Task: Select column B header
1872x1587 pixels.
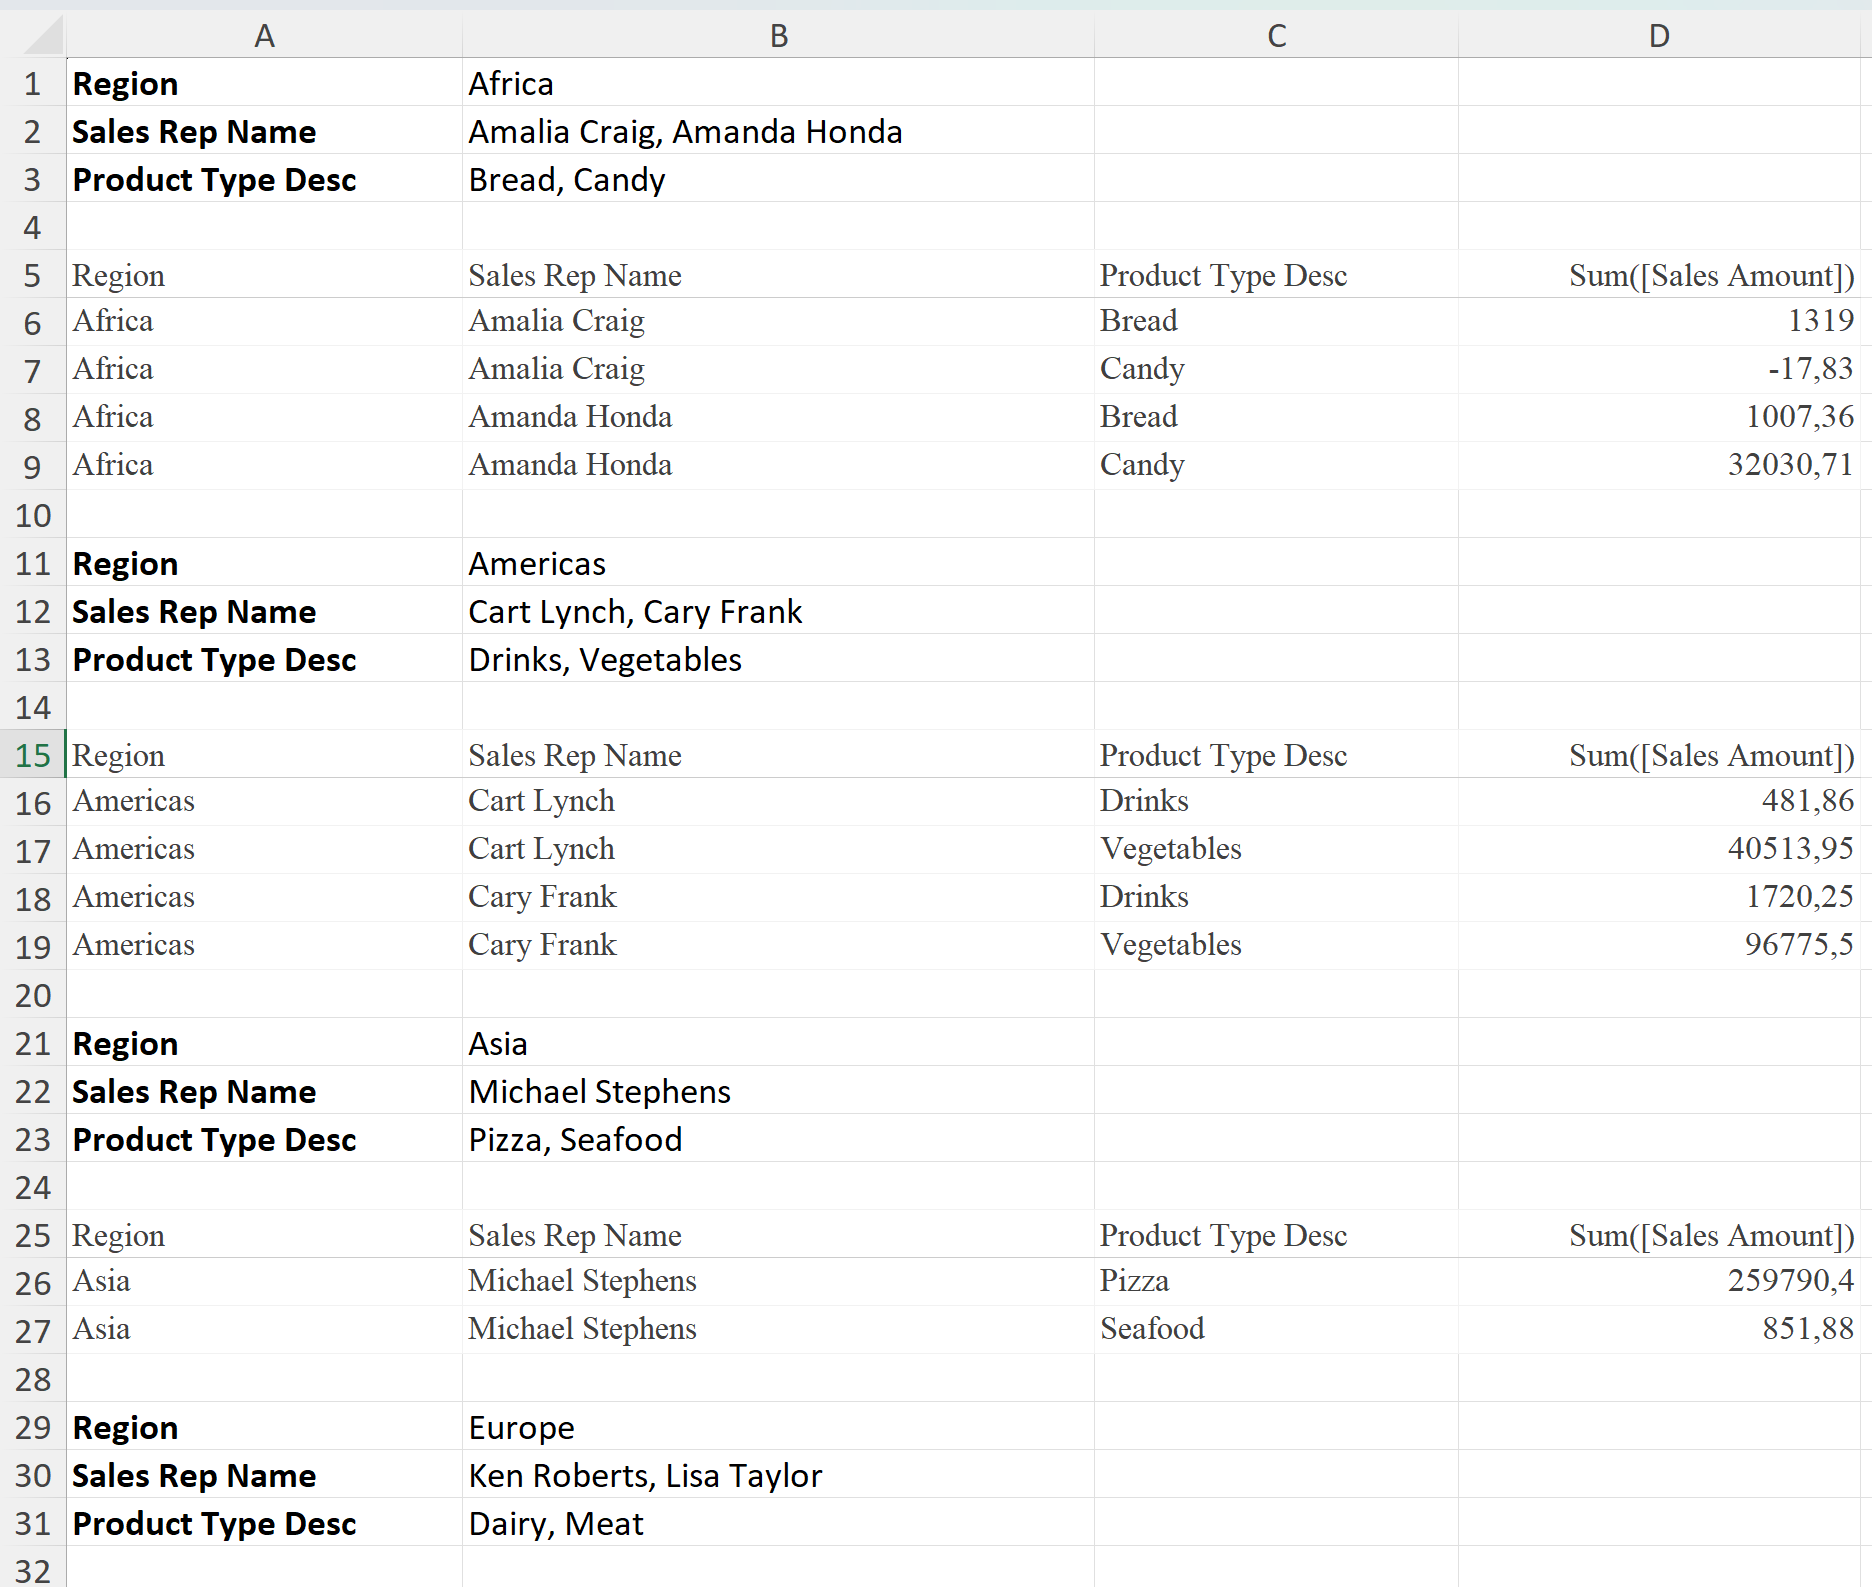Action: pyautogui.click(x=778, y=36)
